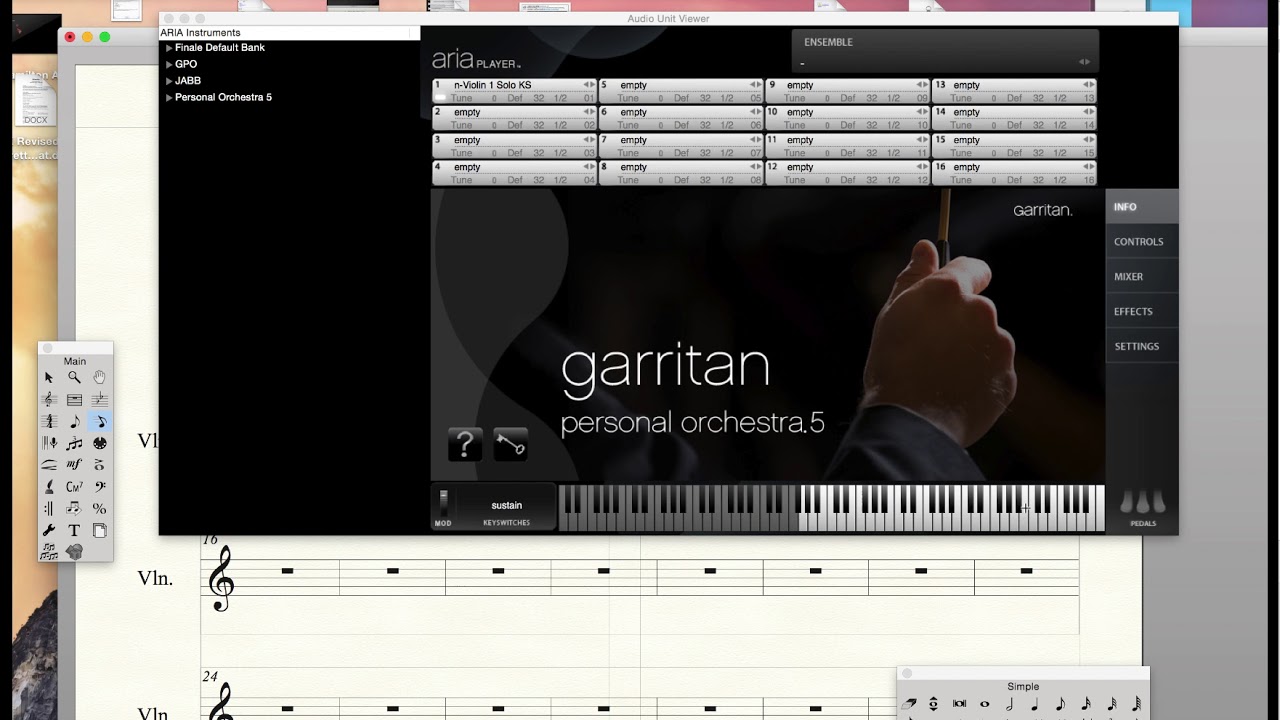Screen dimensions: 1280x720
Task: Select the Chord CM7 tool
Action: click(x=74, y=487)
